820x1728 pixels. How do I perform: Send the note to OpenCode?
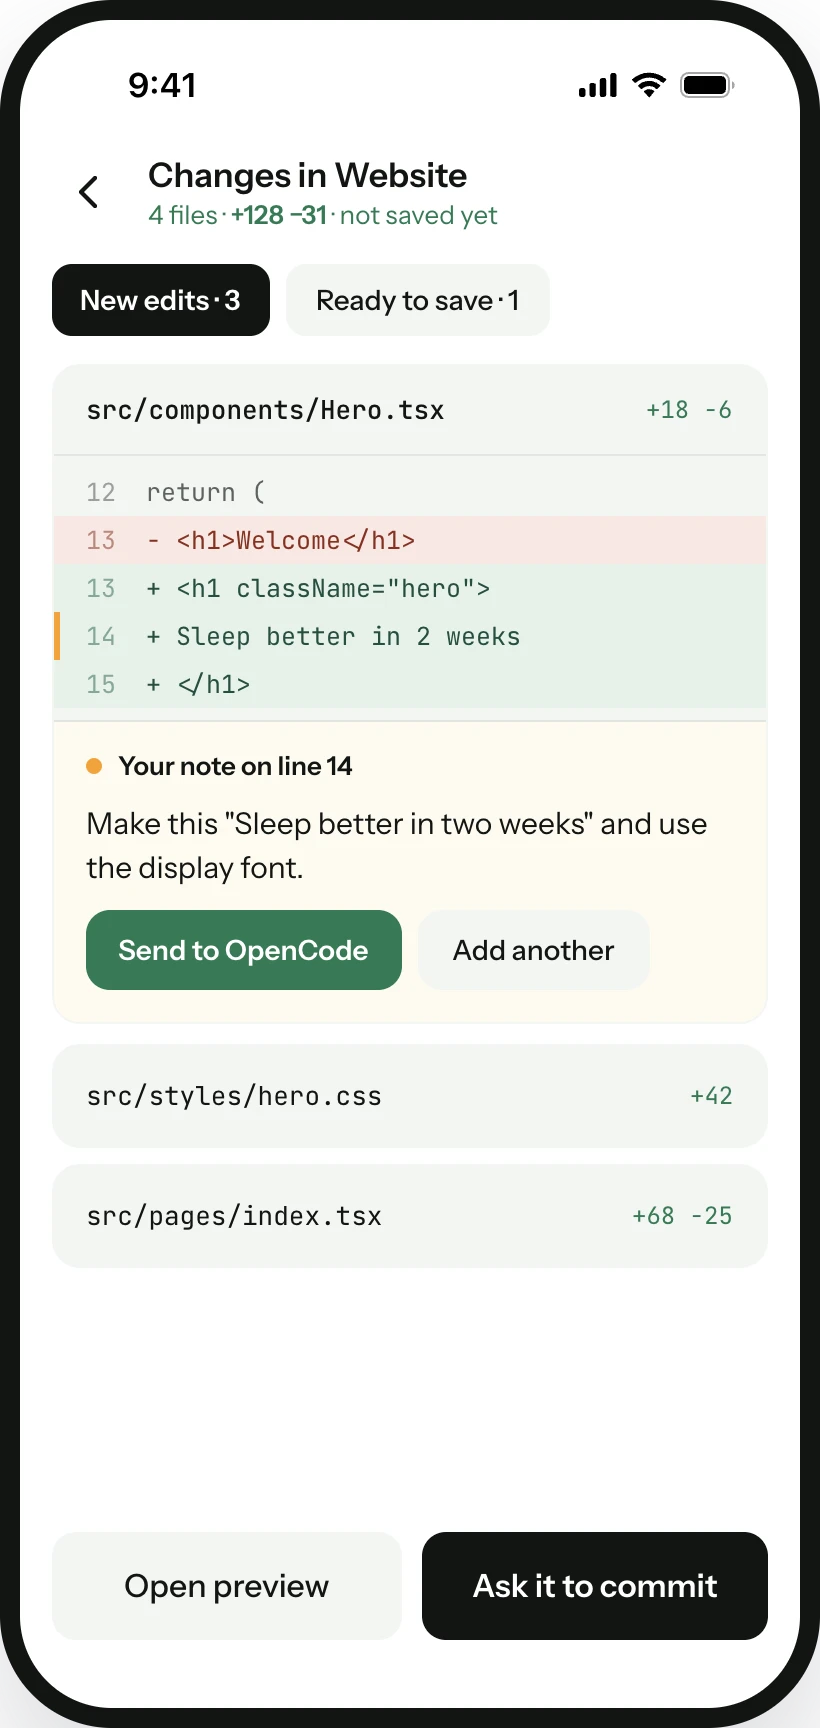pos(244,950)
